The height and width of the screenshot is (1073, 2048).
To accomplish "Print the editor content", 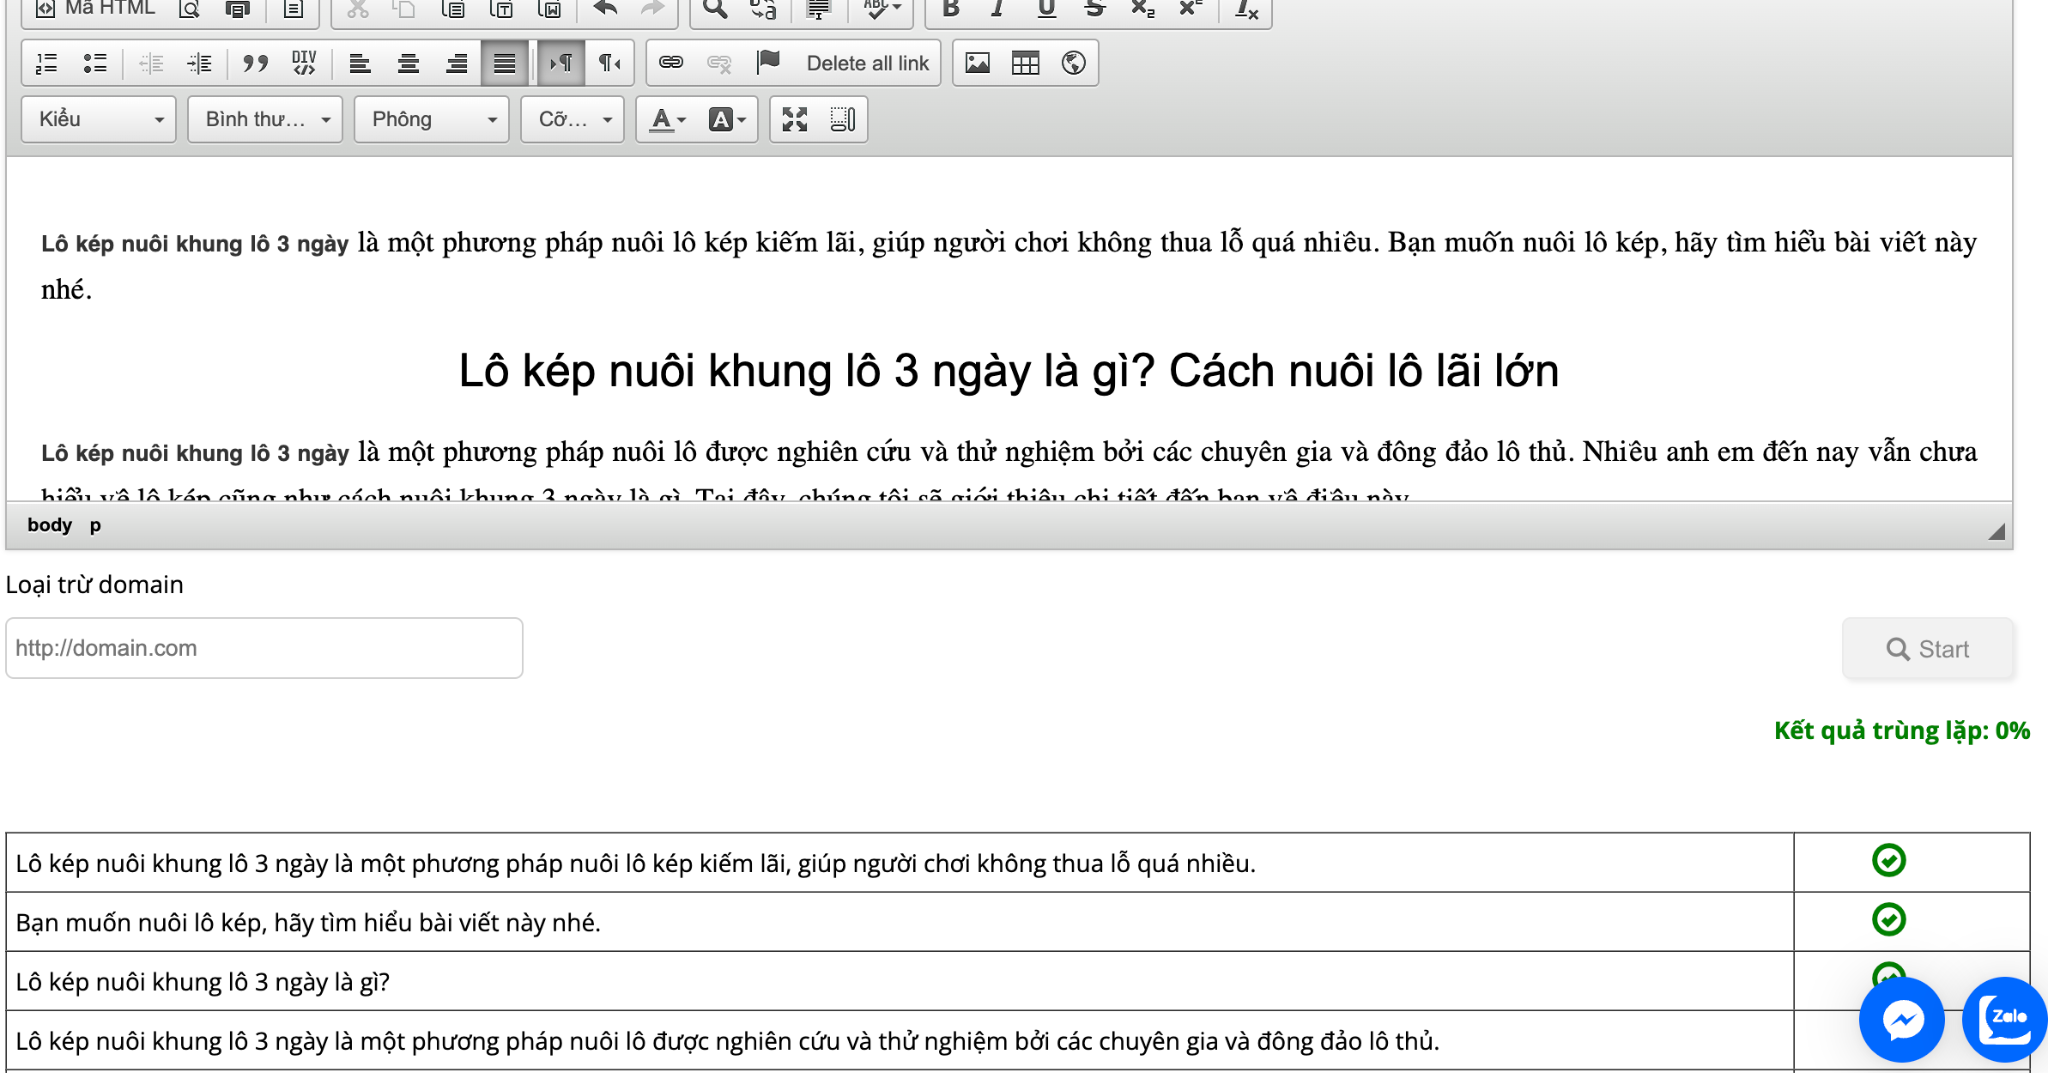I will pos(237,8).
